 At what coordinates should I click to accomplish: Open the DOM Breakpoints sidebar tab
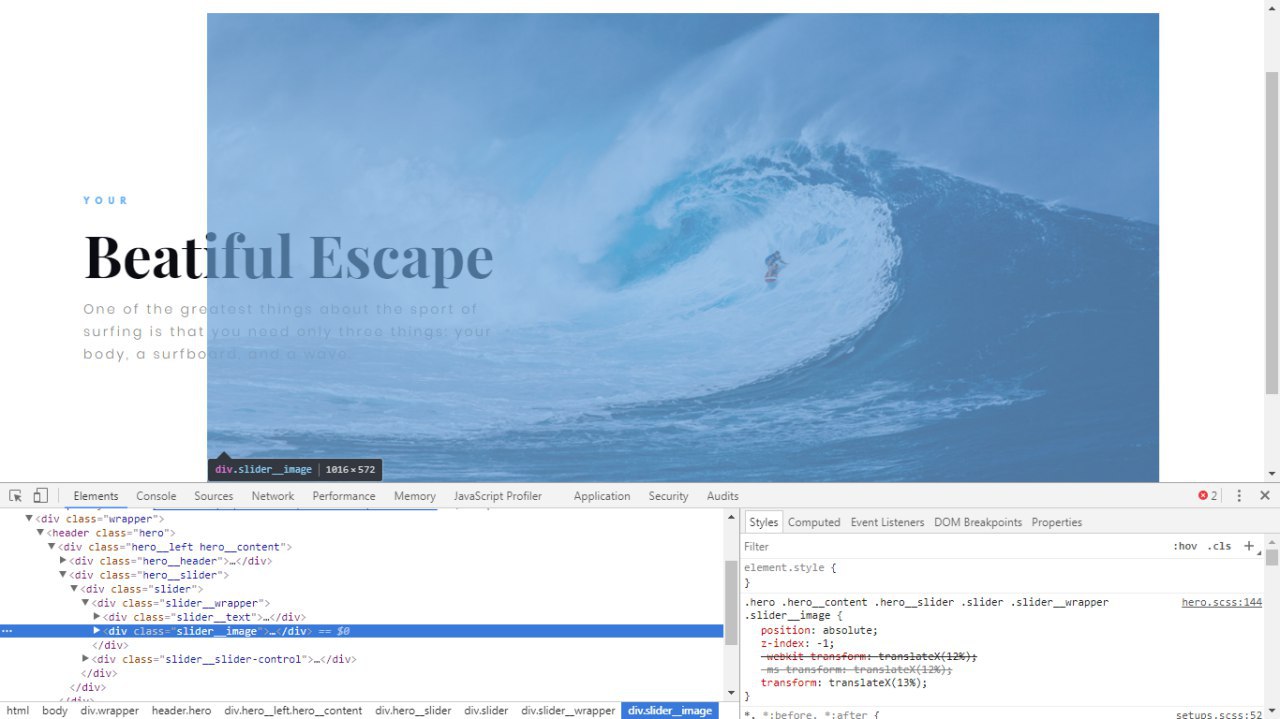tap(978, 522)
